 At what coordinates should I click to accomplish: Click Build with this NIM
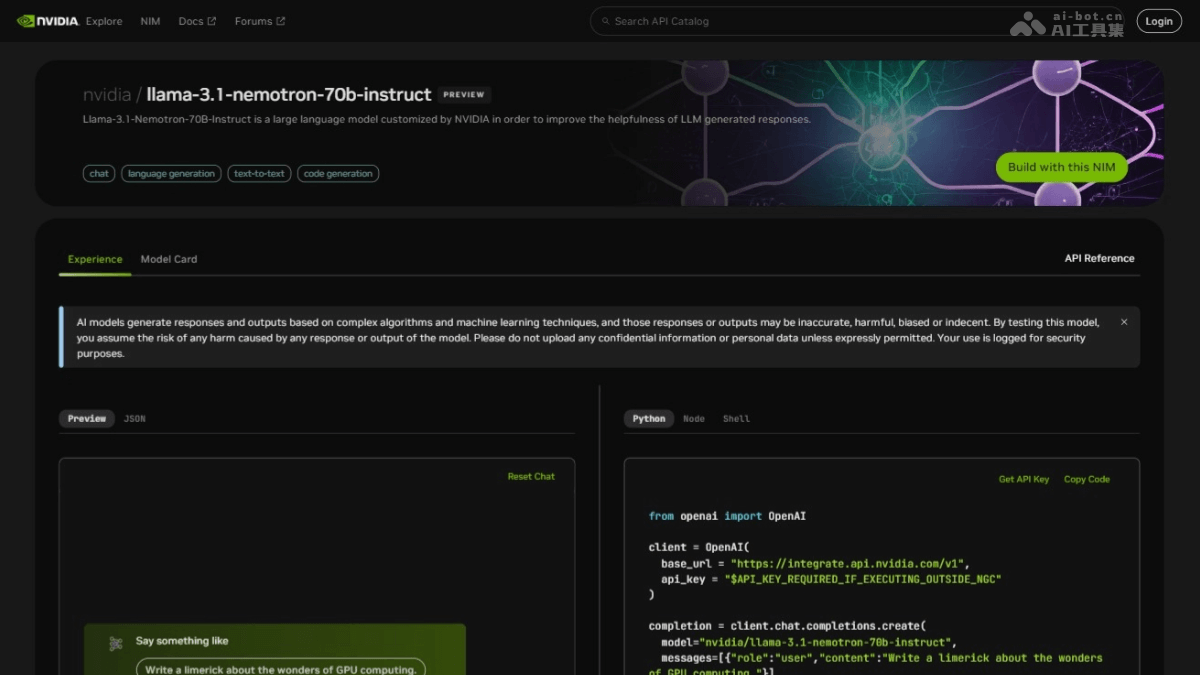click(x=1061, y=167)
